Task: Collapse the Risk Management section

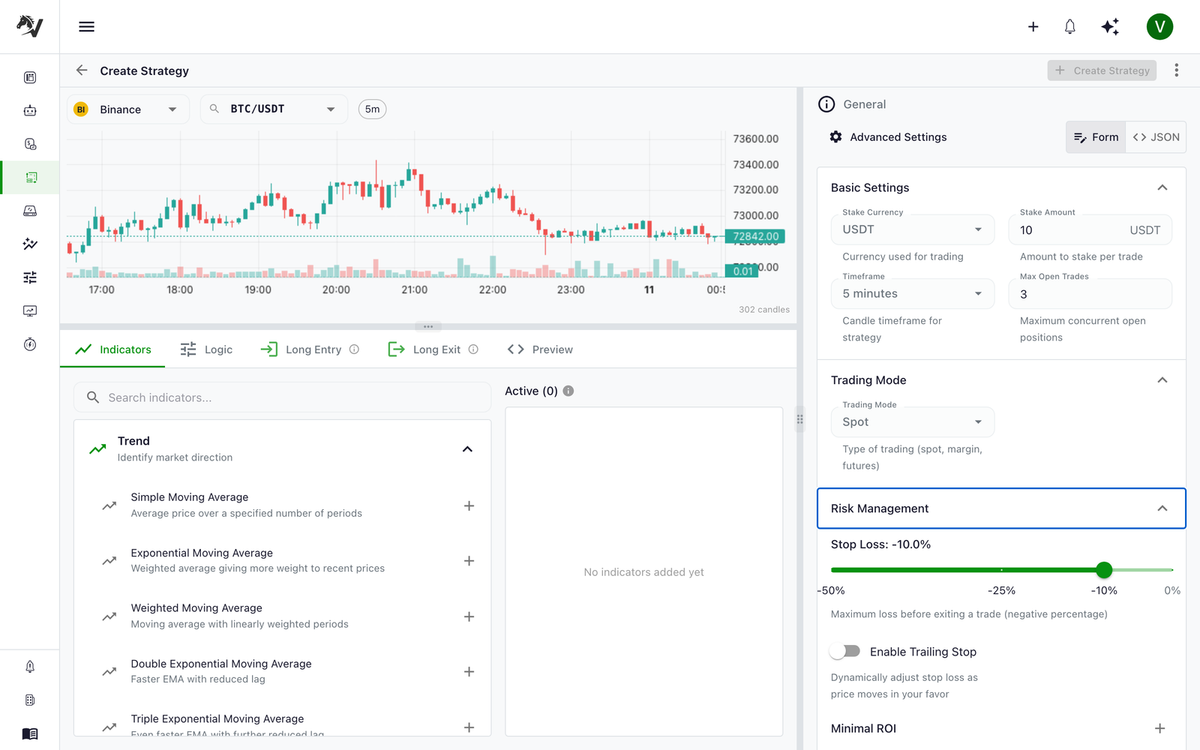Action: pyautogui.click(x=1162, y=508)
